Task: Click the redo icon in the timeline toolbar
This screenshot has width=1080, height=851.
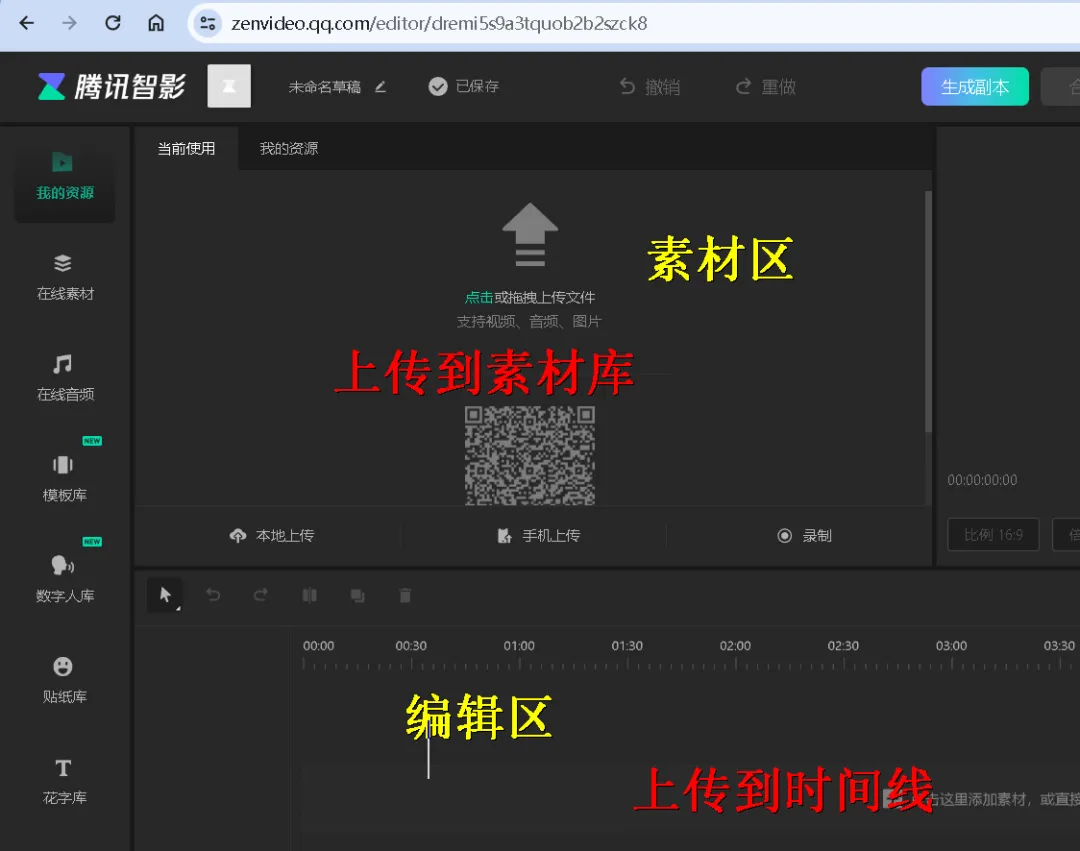Action: pos(261,595)
